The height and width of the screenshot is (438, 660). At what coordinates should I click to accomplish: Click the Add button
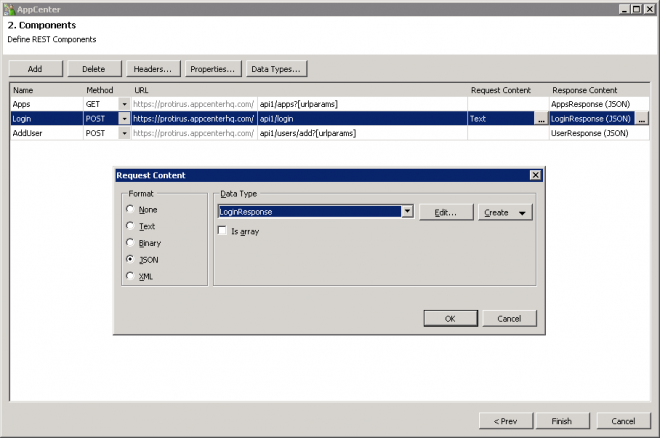35,69
